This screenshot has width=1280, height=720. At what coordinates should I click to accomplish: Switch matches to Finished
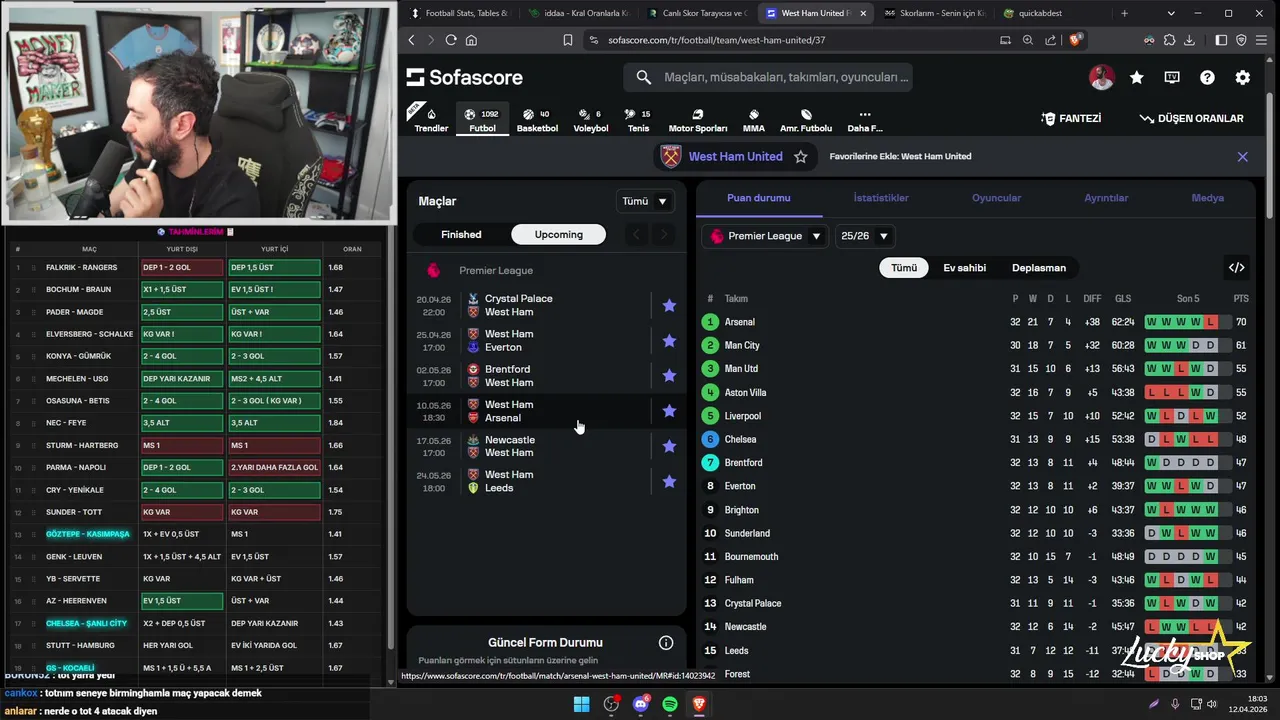(461, 234)
